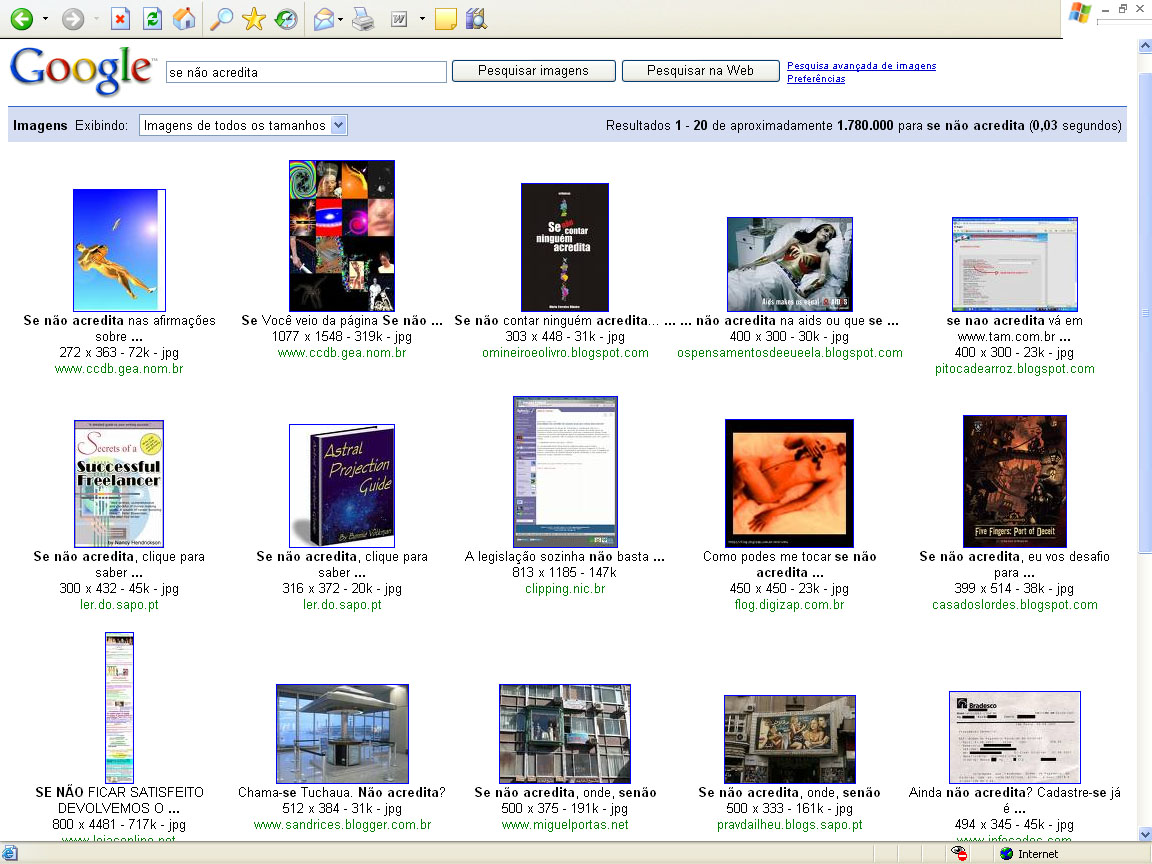
Task: Open the History toolbar icon
Action: (x=285, y=18)
